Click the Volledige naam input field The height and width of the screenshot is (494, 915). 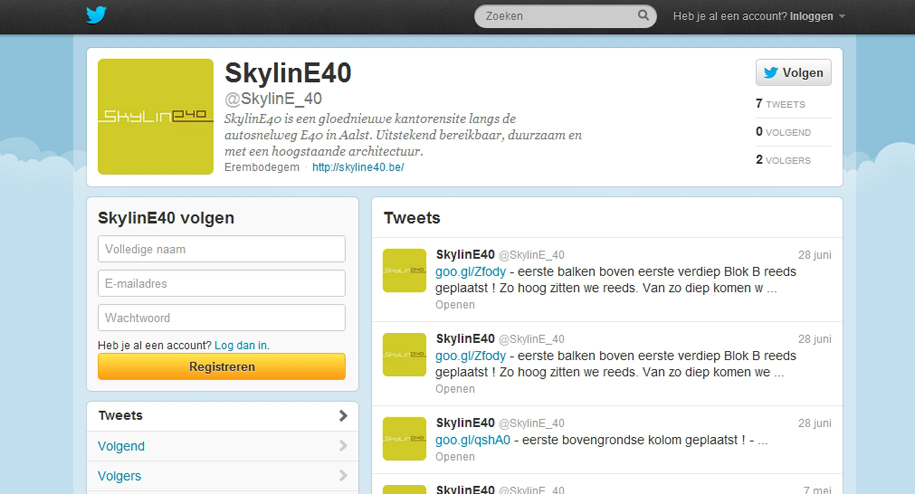pos(222,249)
